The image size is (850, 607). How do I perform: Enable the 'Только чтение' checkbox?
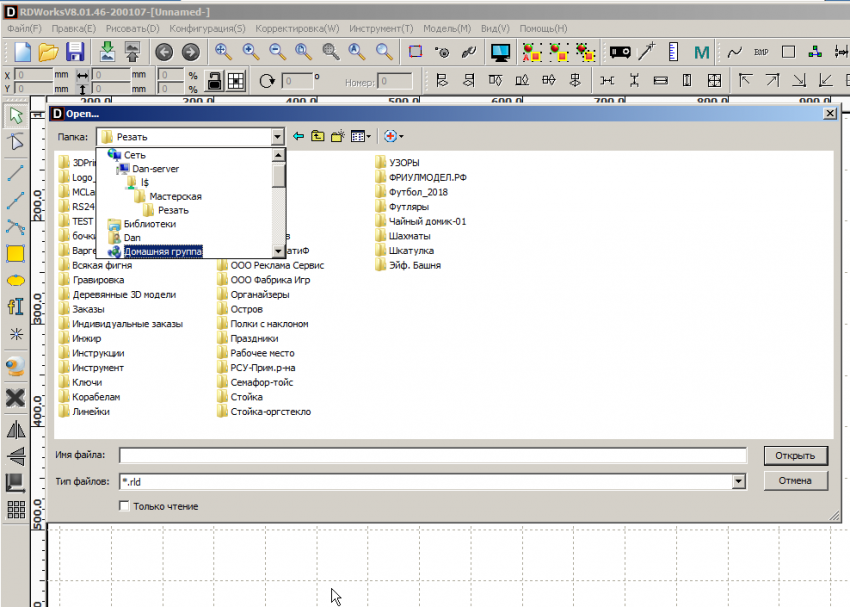pos(124,507)
